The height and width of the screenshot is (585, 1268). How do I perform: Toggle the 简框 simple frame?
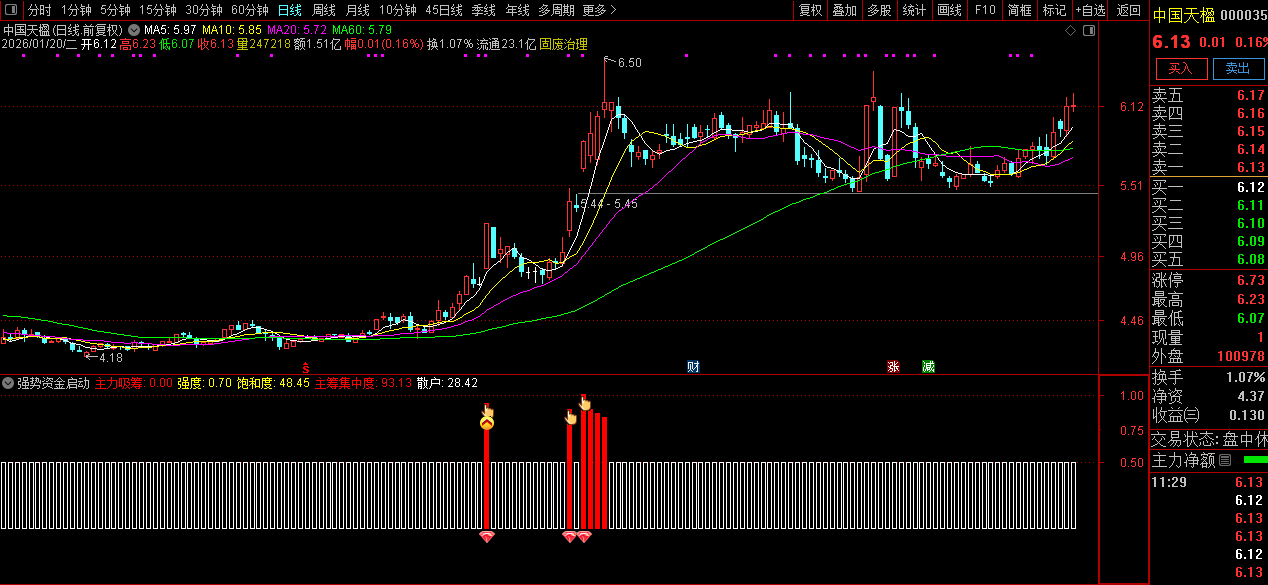tap(1019, 10)
